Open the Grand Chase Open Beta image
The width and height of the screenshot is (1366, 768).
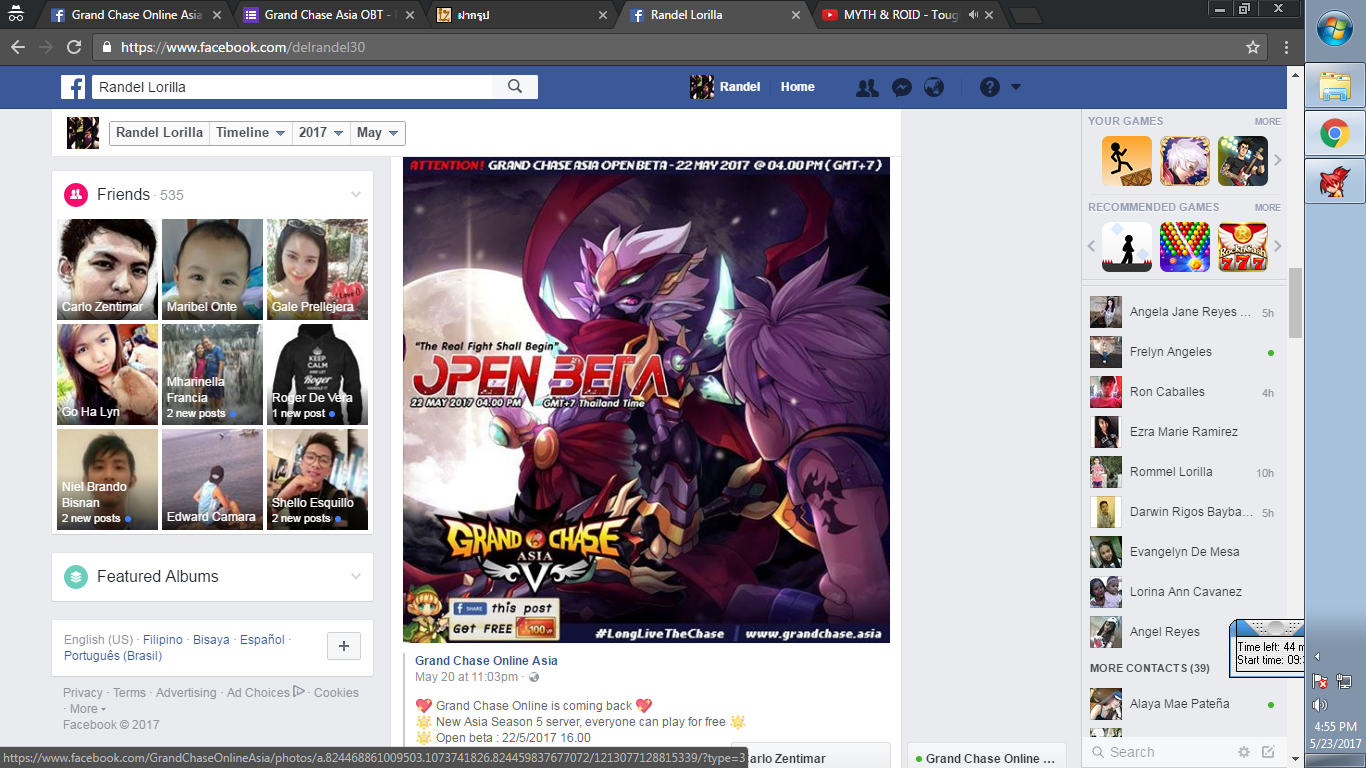646,399
